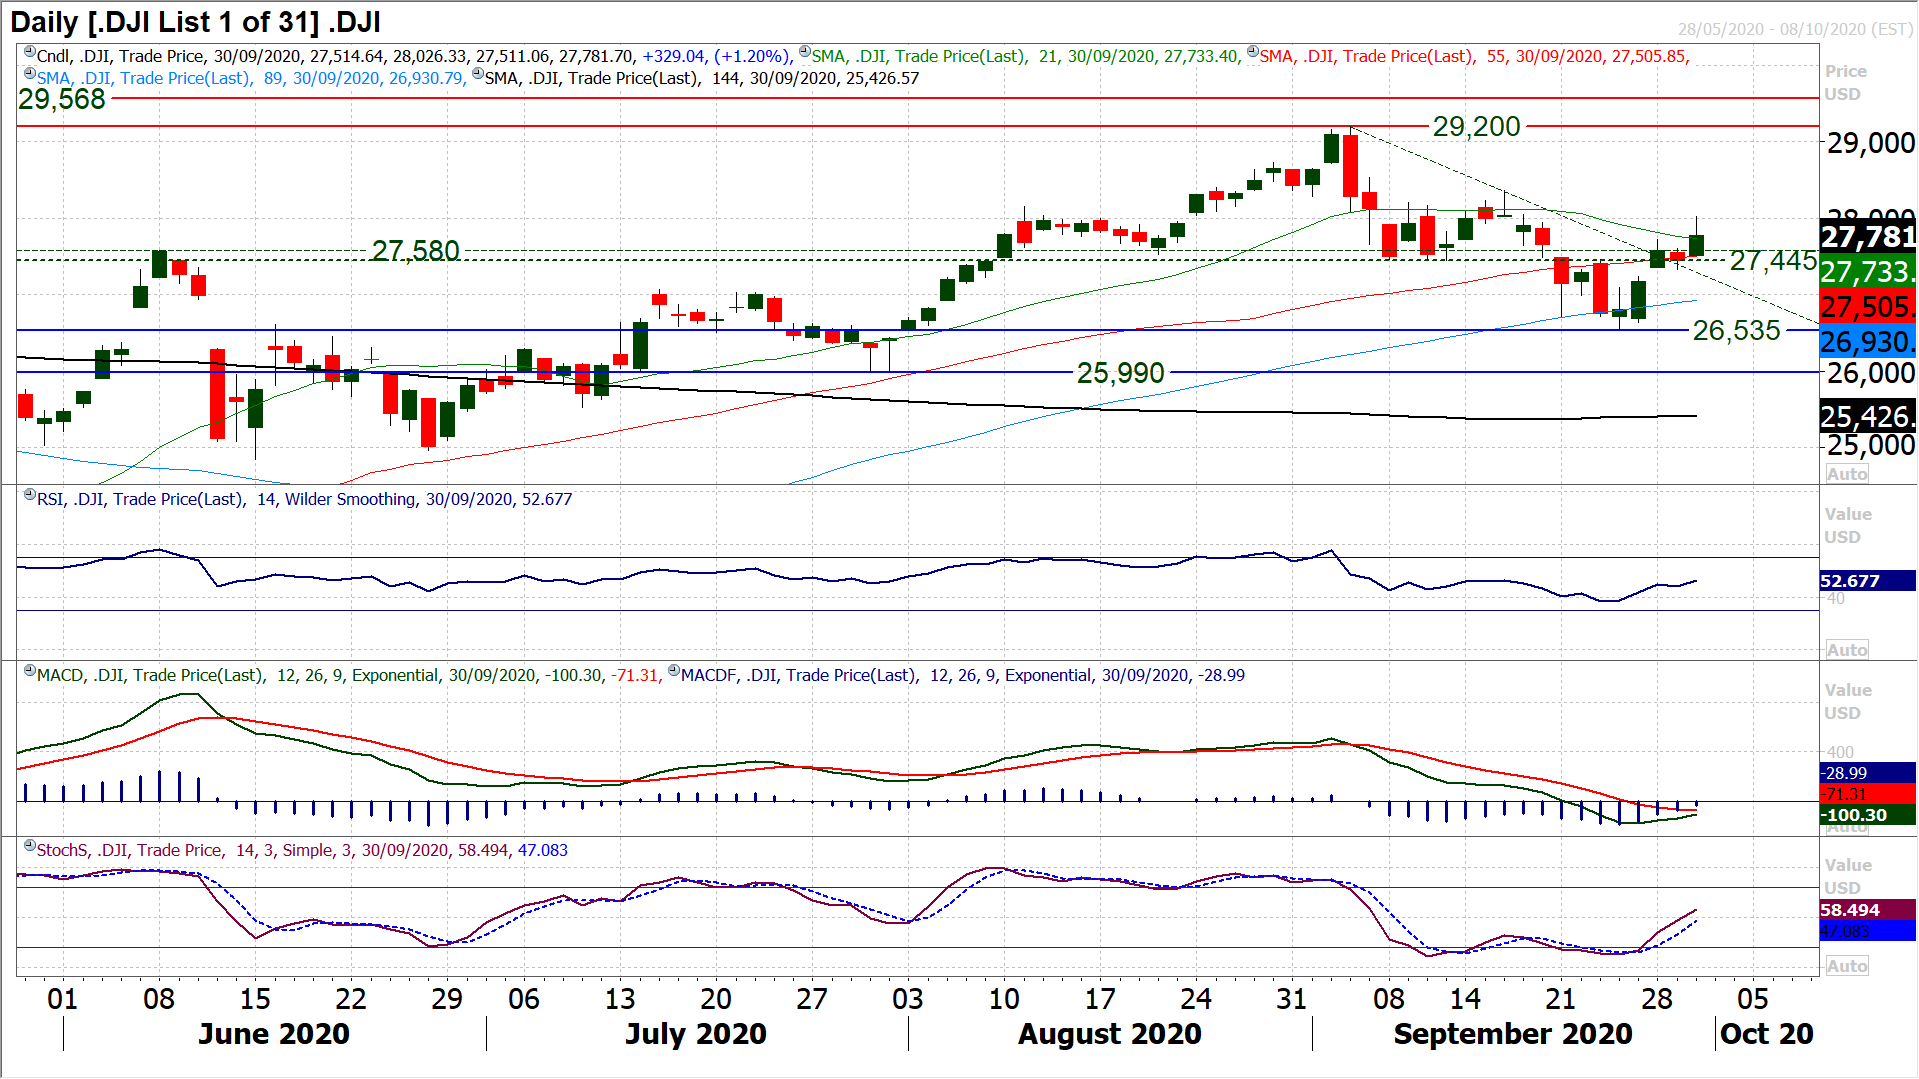
Task: Click the StochS indicator marker icon
Action: coord(30,846)
